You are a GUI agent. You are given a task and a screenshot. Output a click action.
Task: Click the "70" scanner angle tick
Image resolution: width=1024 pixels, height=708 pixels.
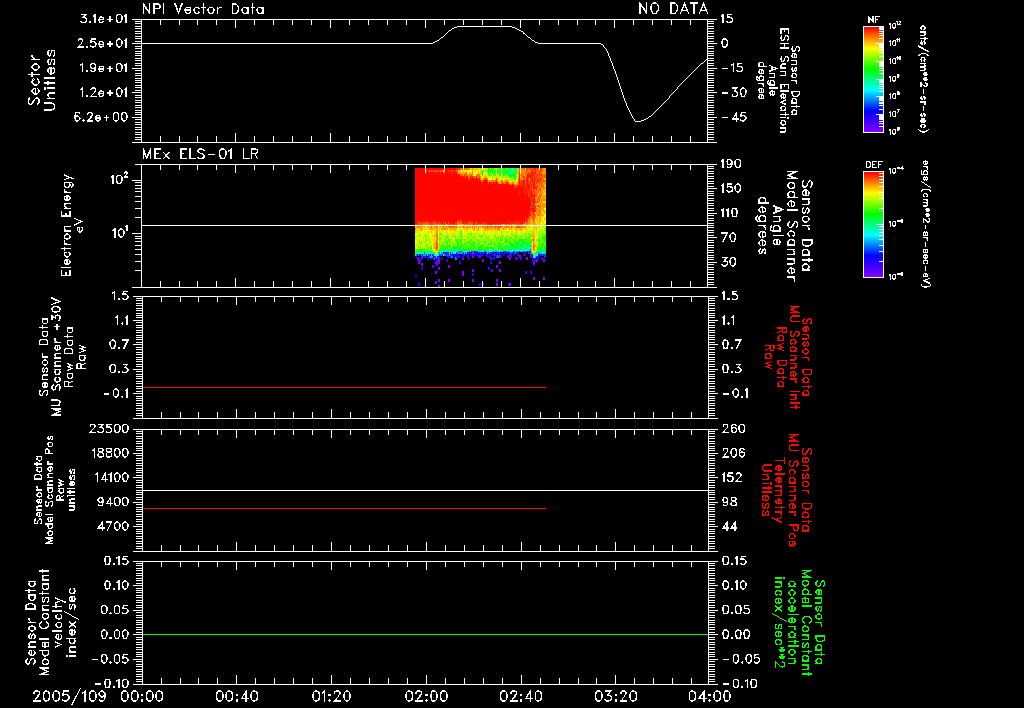point(729,238)
